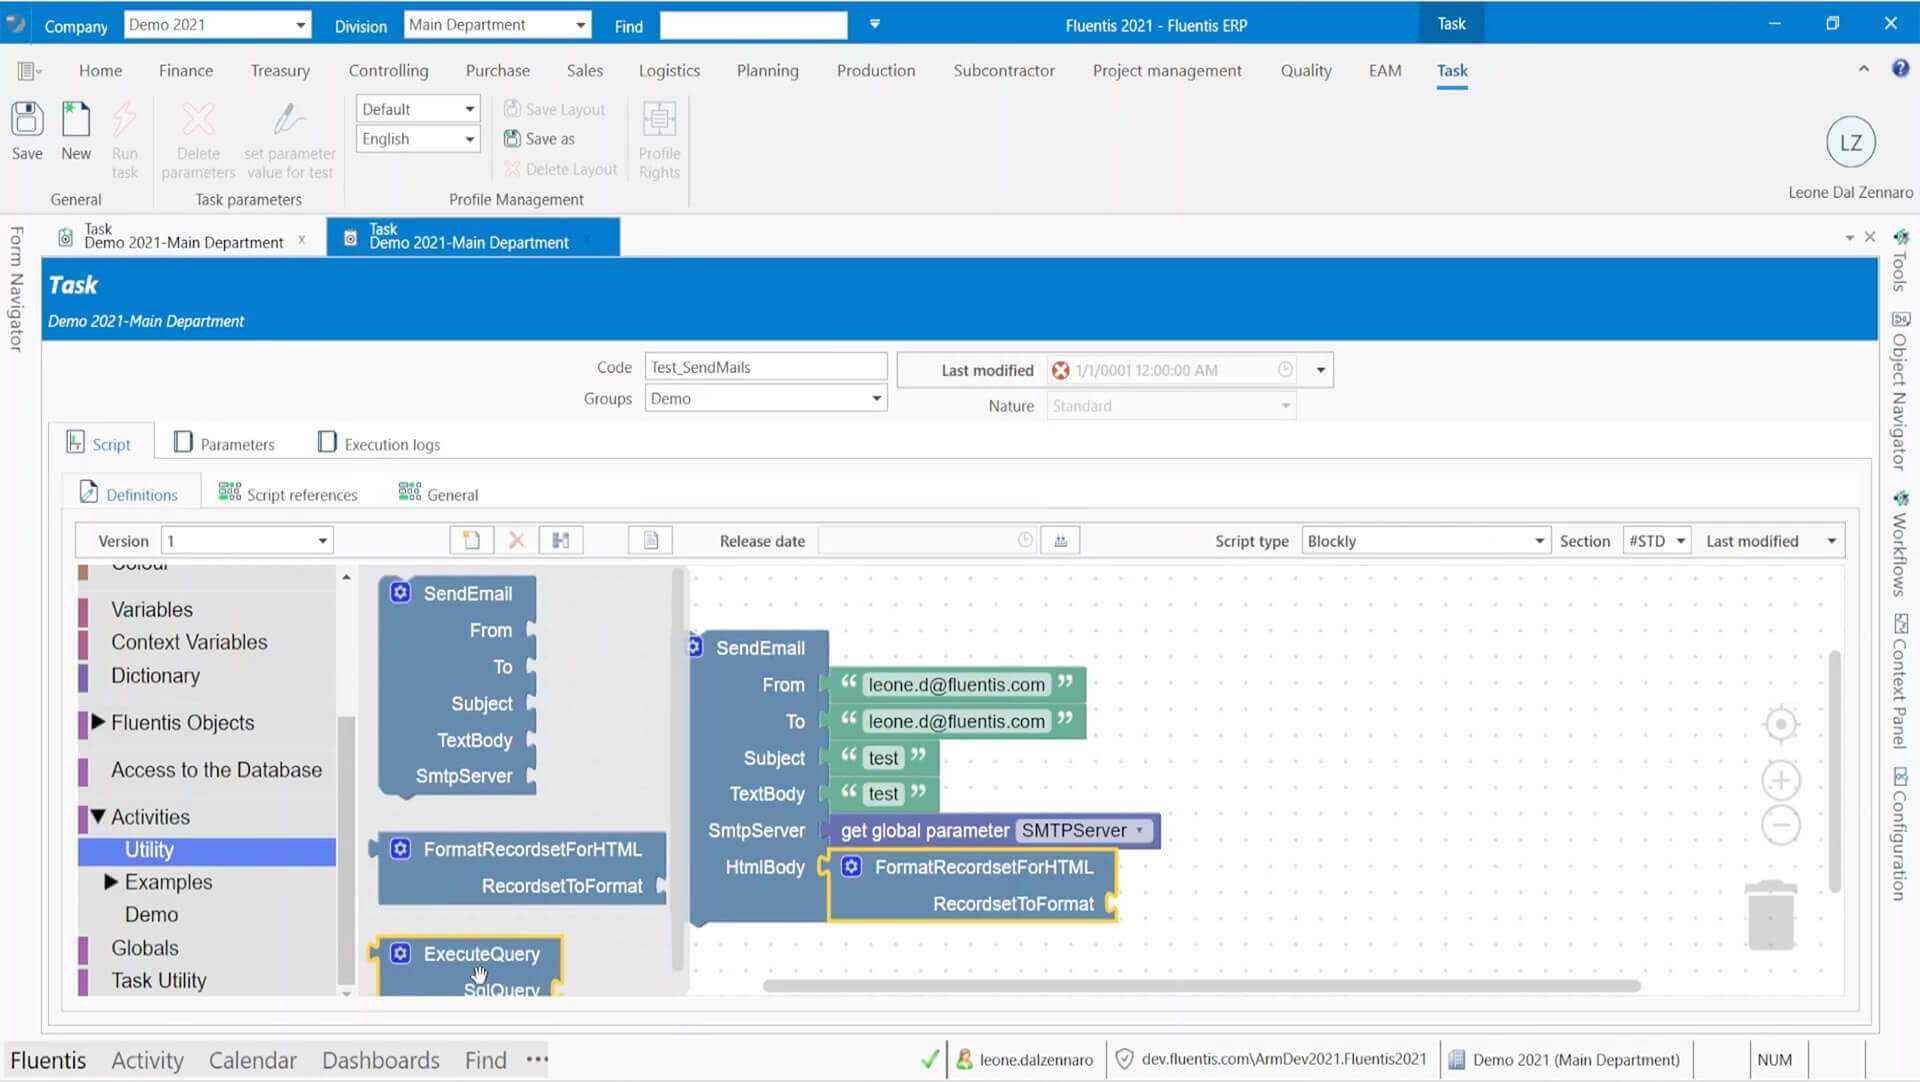The image size is (1920, 1082).
Task: Open gear on workspace FormatRecordsetForHTML block
Action: click(x=851, y=866)
